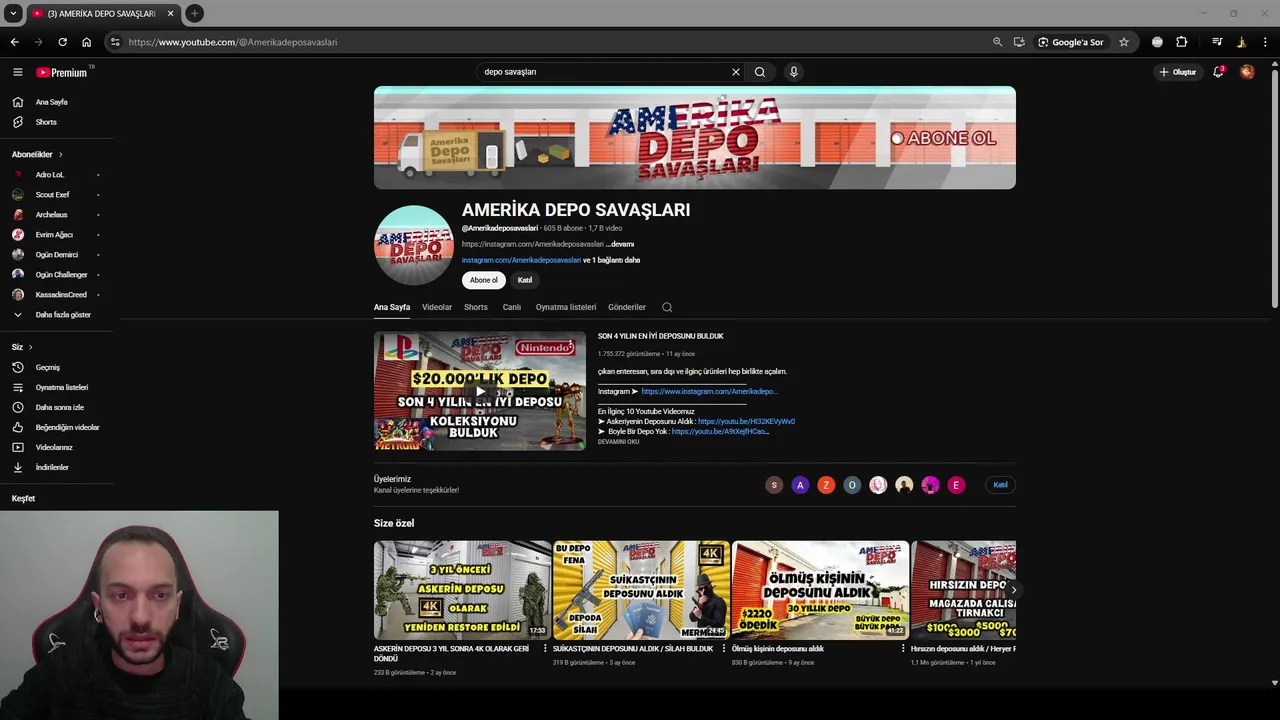Play the featured SON 4 YILIN video
The height and width of the screenshot is (720, 1280).
coord(480,391)
